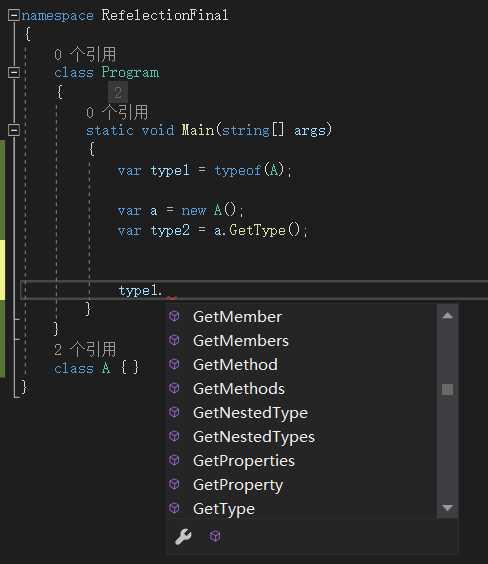Image resolution: width=488 pixels, height=564 pixels.
Task: Collapse the class Program block
Action: [14, 72]
